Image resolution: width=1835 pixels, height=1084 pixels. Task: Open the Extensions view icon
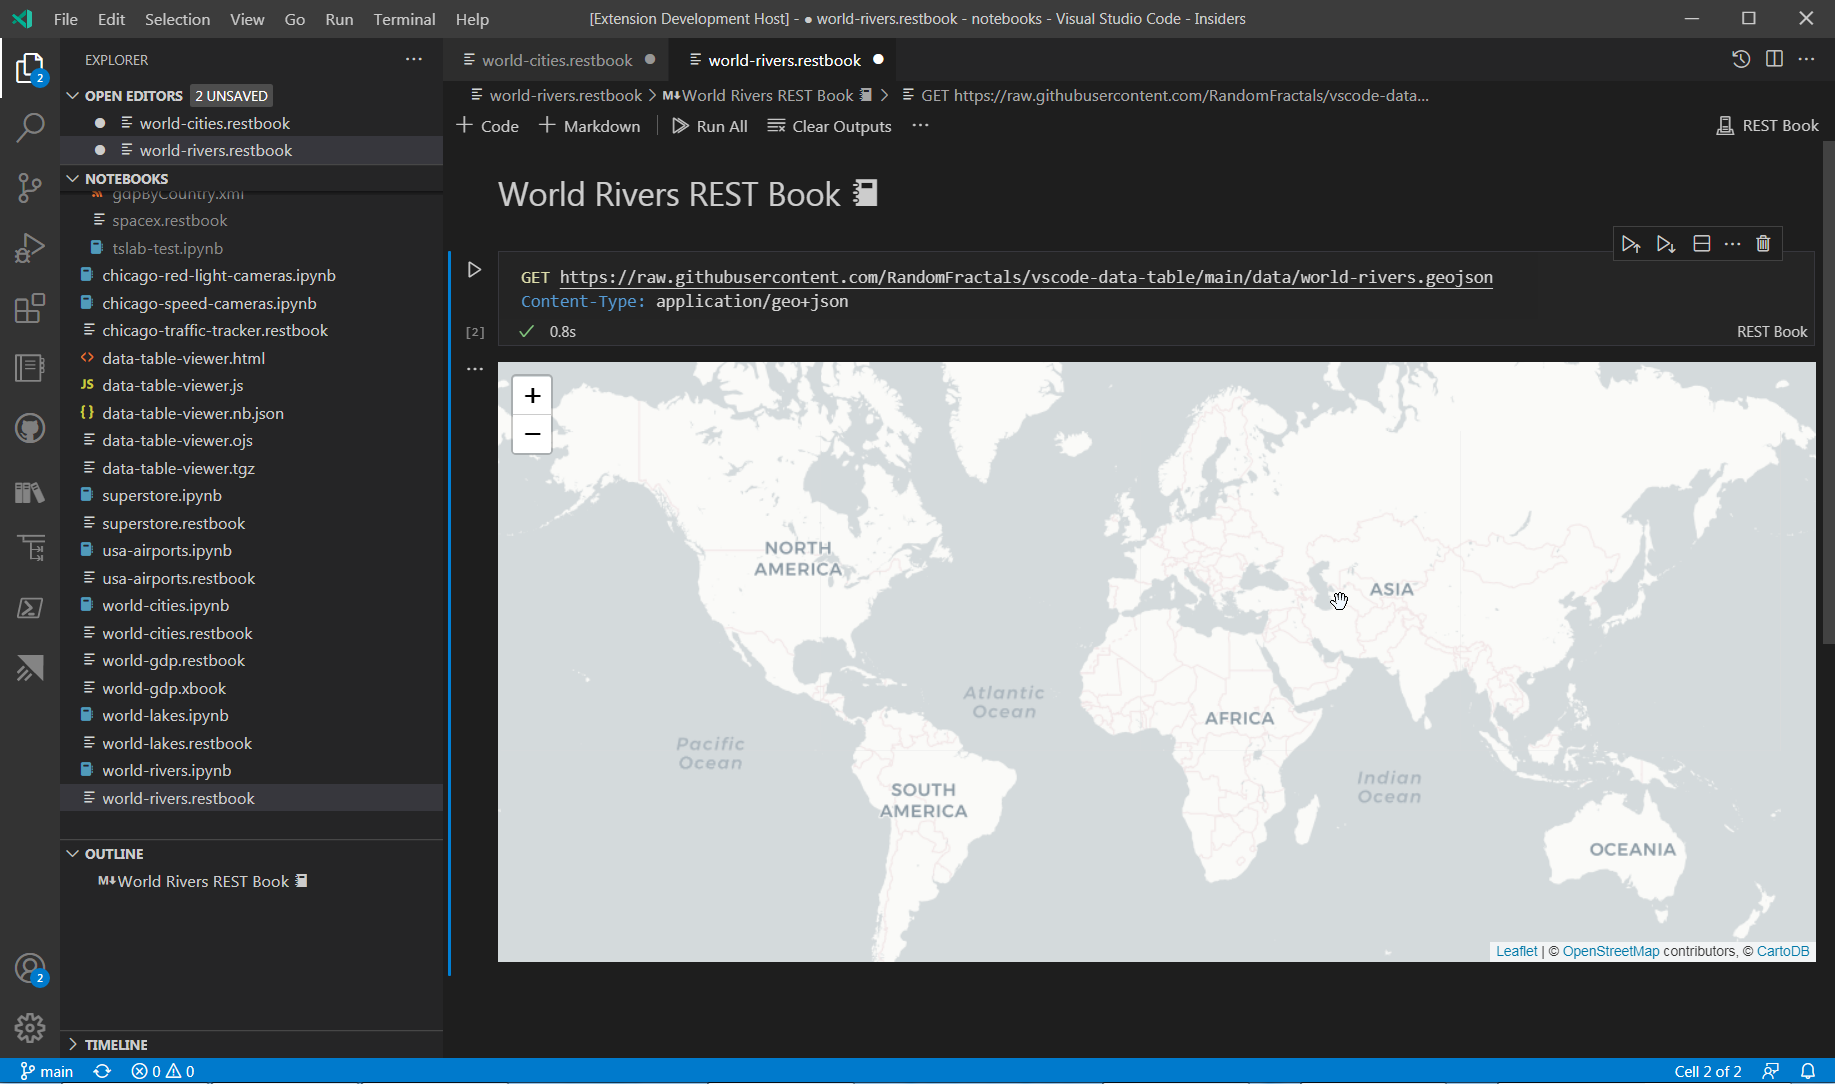[30, 308]
